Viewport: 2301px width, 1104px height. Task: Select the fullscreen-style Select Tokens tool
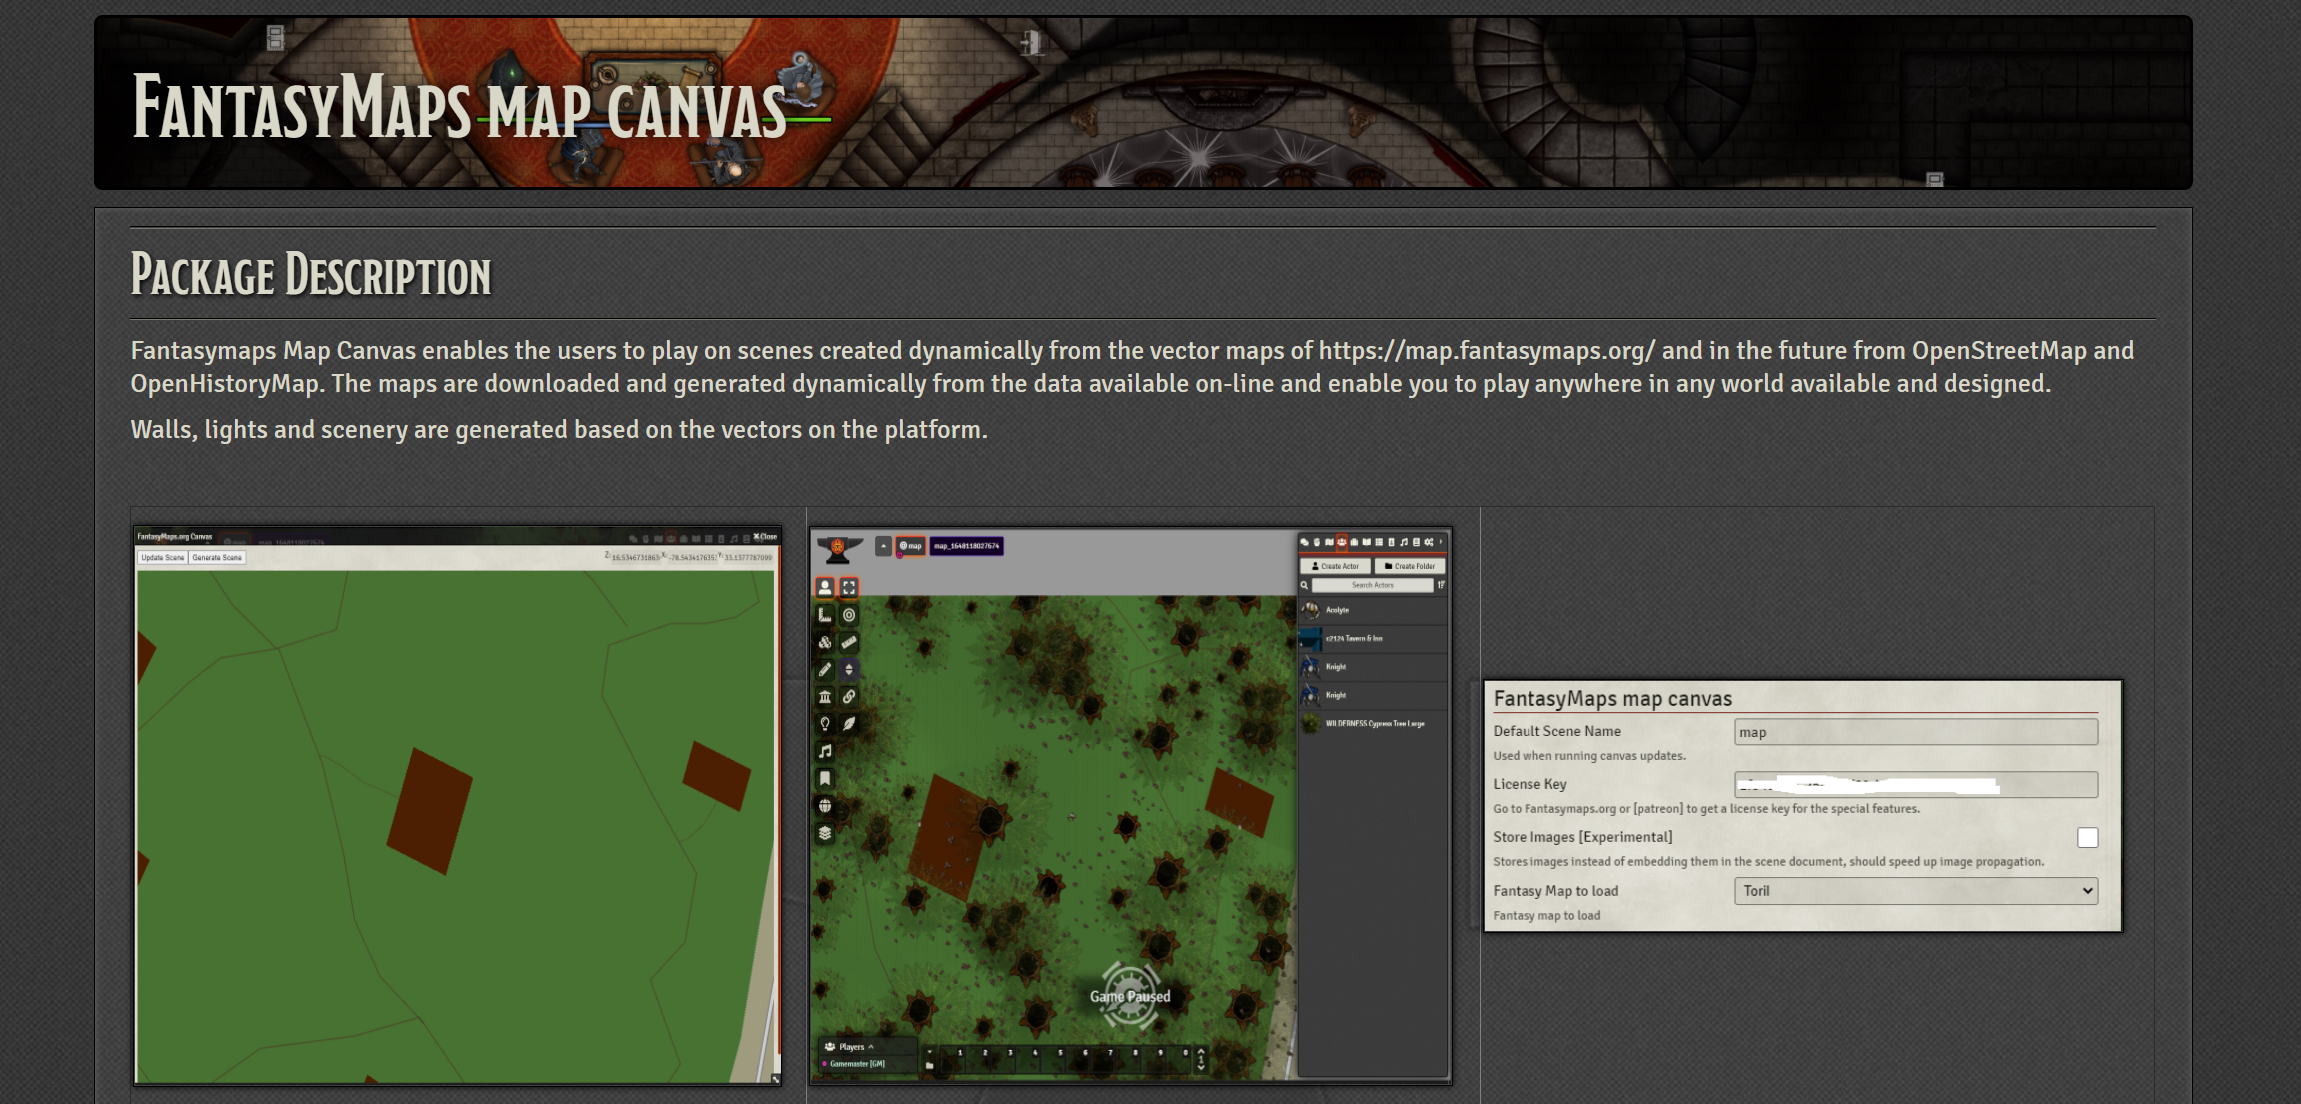849,588
